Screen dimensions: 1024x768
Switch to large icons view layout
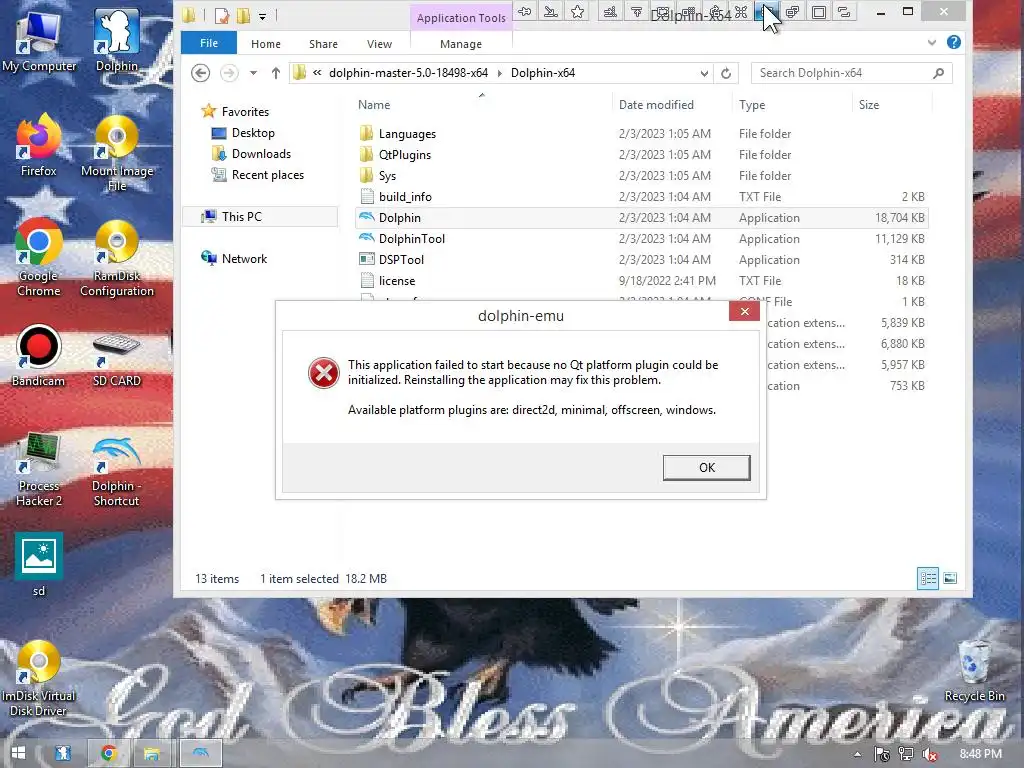pos(950,578)
